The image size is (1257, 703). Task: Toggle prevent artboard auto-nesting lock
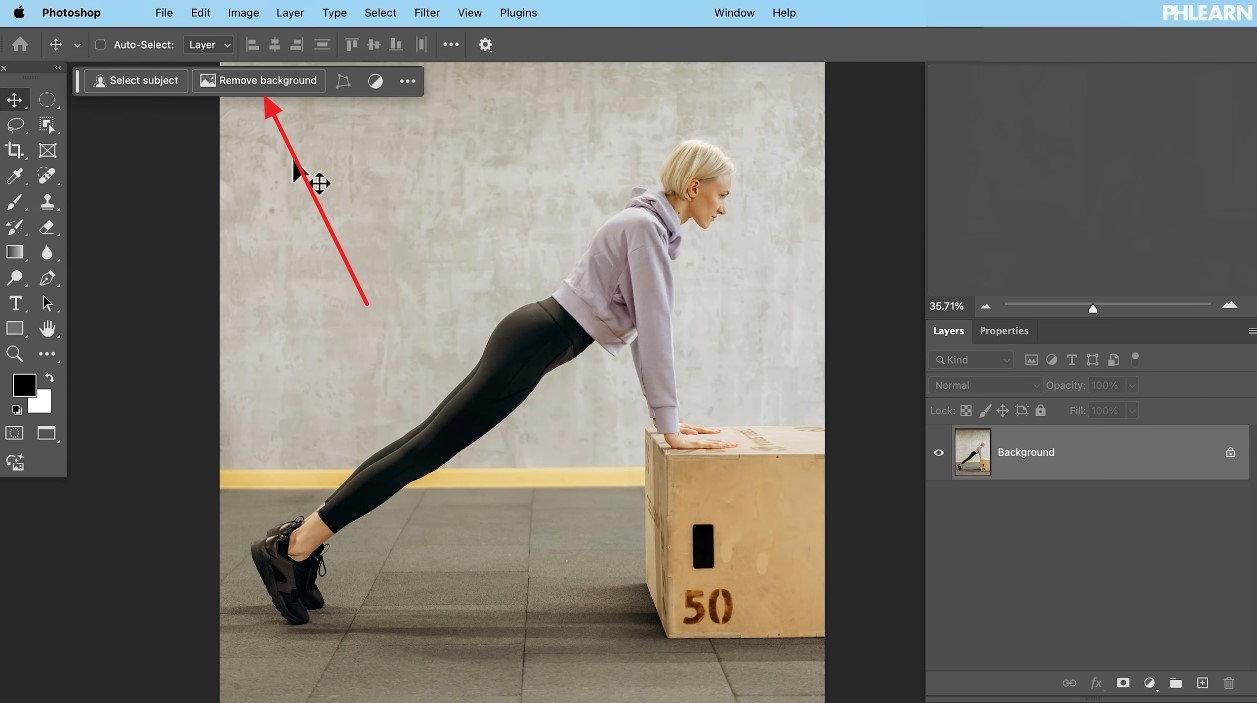(x=1022, y=410)
